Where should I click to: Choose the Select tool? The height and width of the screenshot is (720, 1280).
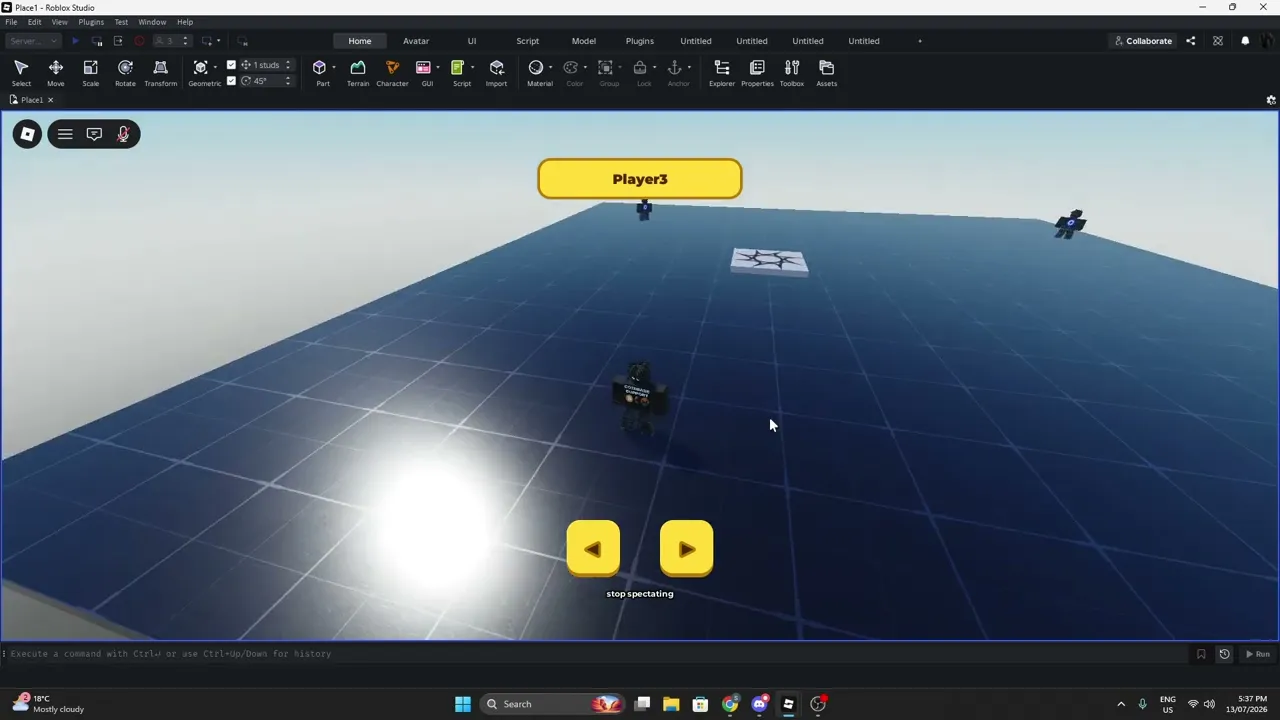(21, 73)
